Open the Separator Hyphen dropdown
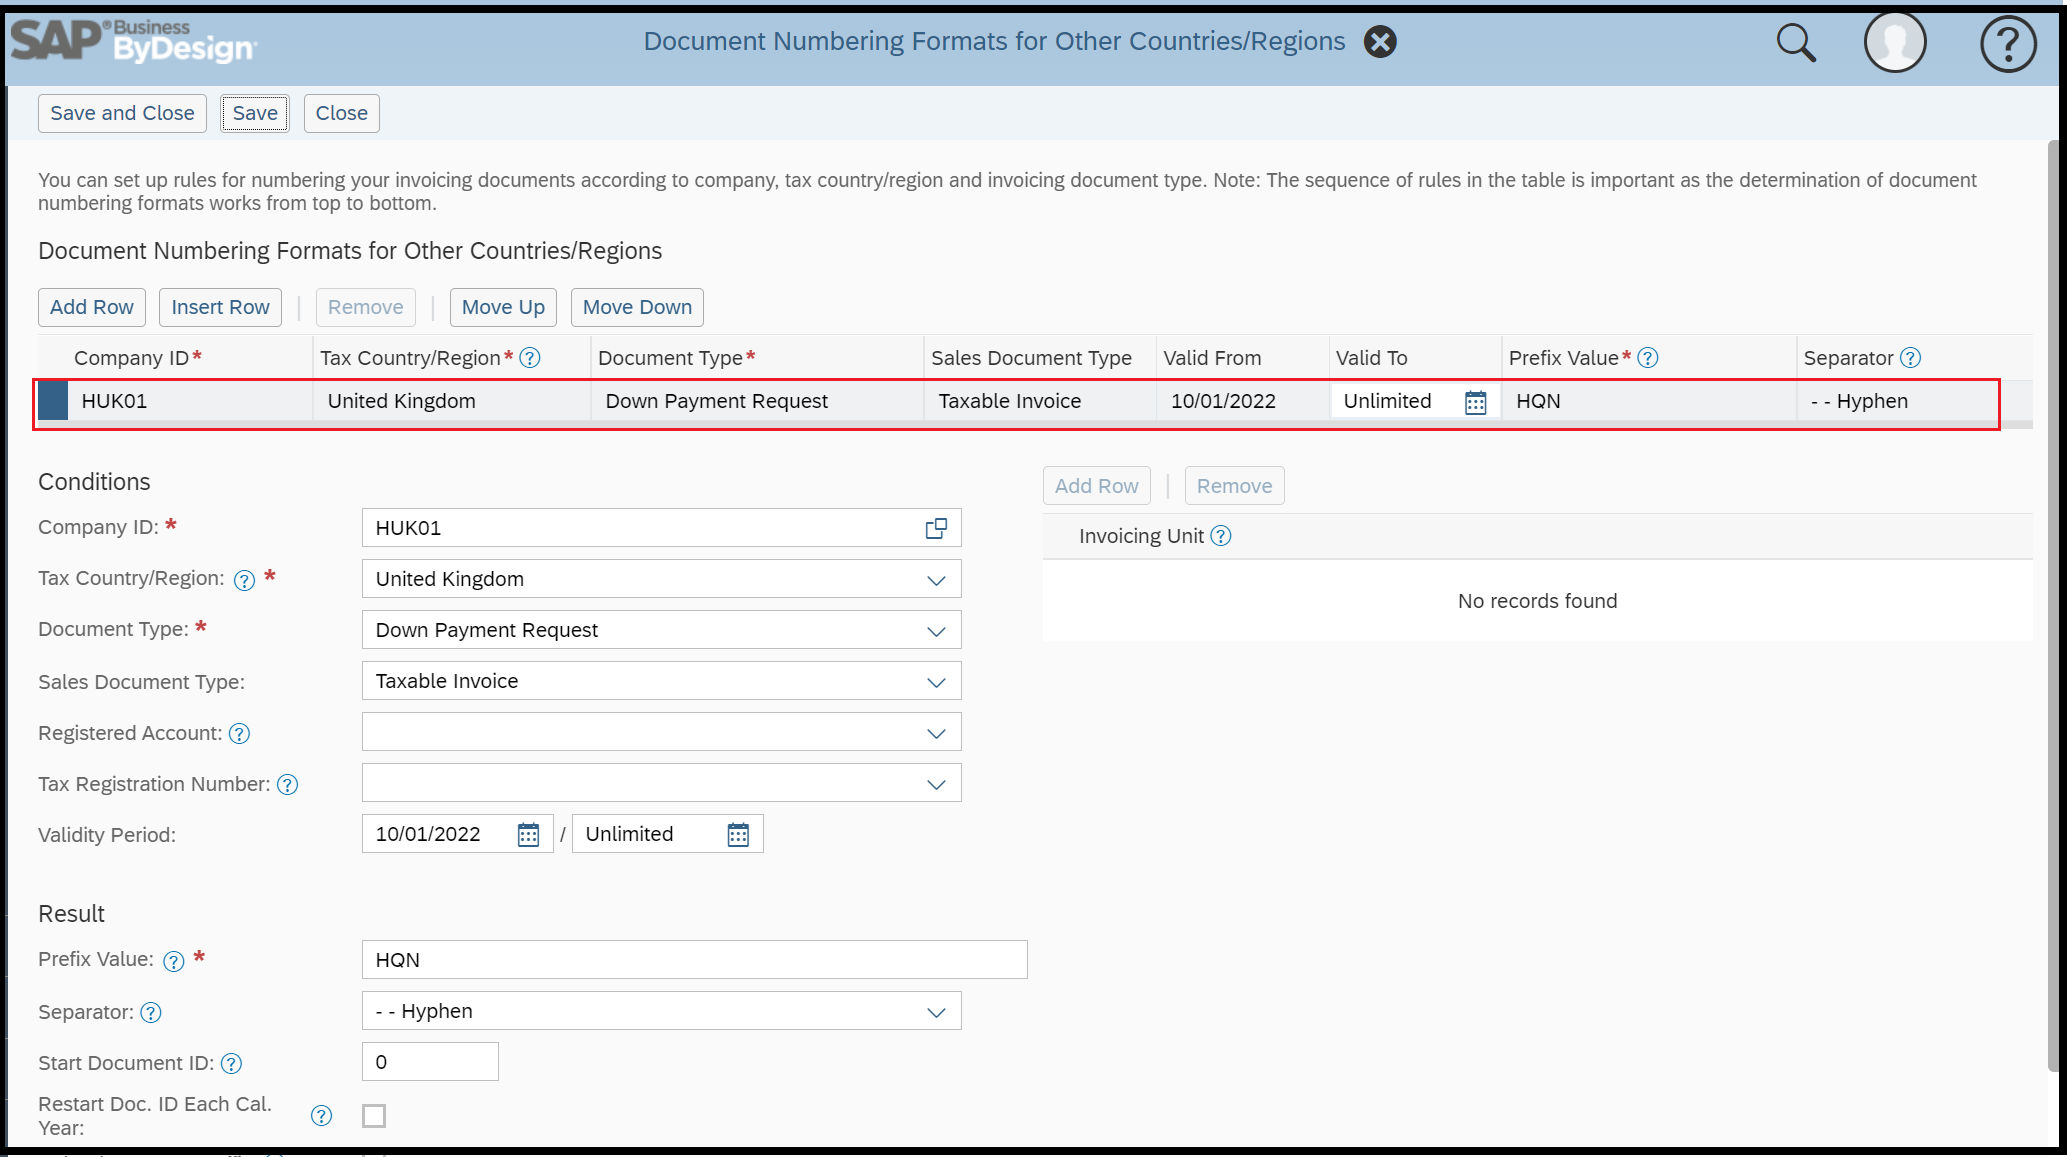The image size is (2067, 1157). click(x=936, y=1012)
